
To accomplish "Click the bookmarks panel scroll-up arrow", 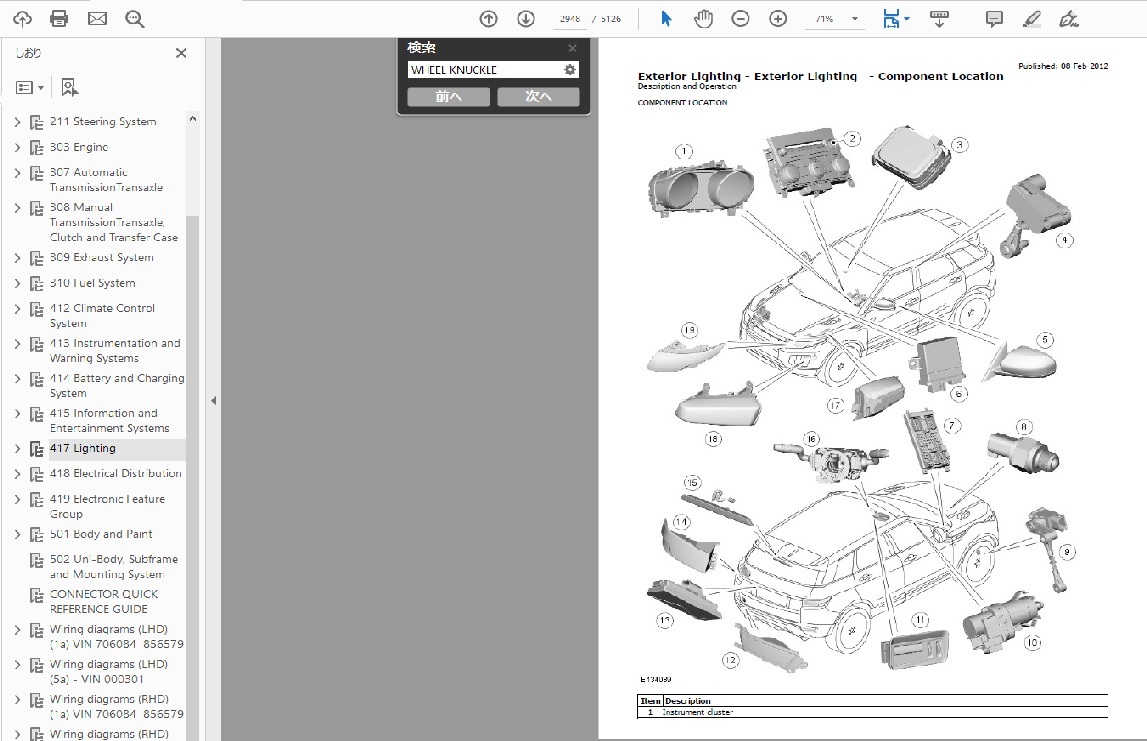I will (193, 119).
